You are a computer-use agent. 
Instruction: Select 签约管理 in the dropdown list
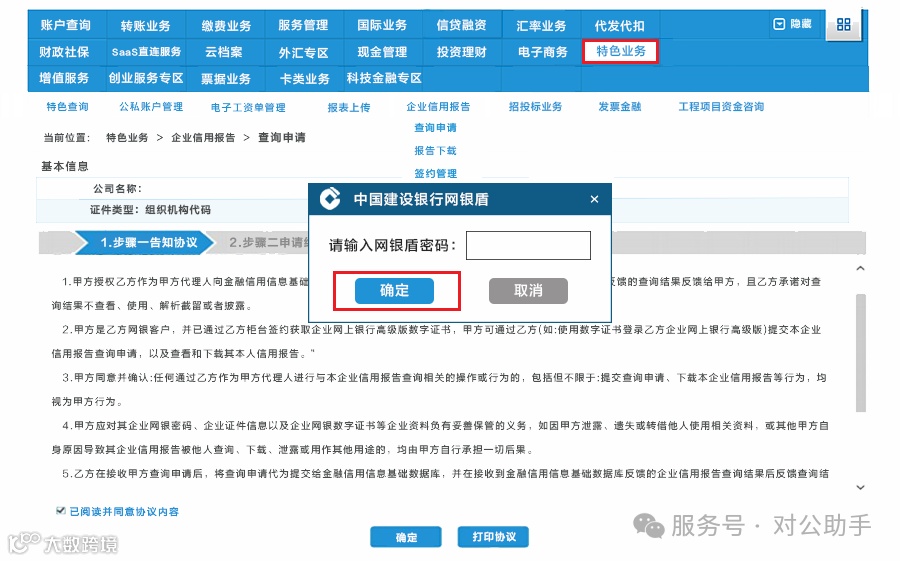point(436,173)
